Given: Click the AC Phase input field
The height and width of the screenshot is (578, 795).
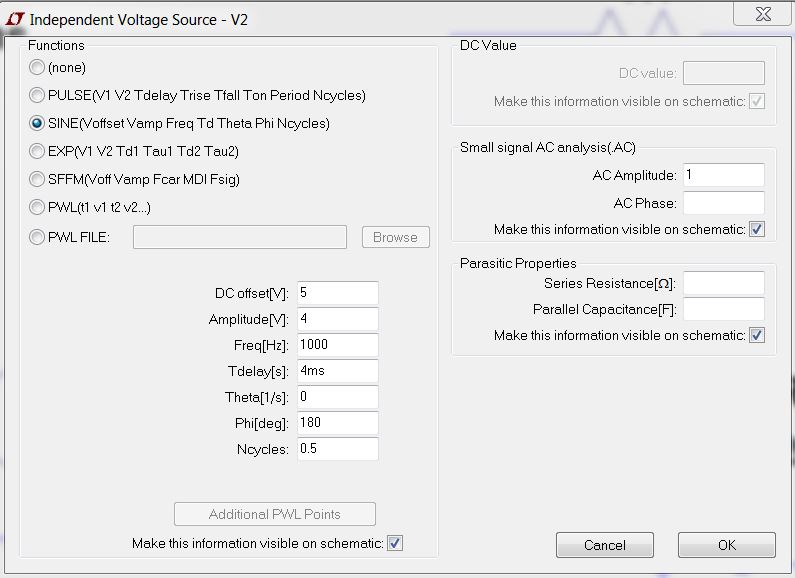Looking at the screenshot, I should pos(724,203).
